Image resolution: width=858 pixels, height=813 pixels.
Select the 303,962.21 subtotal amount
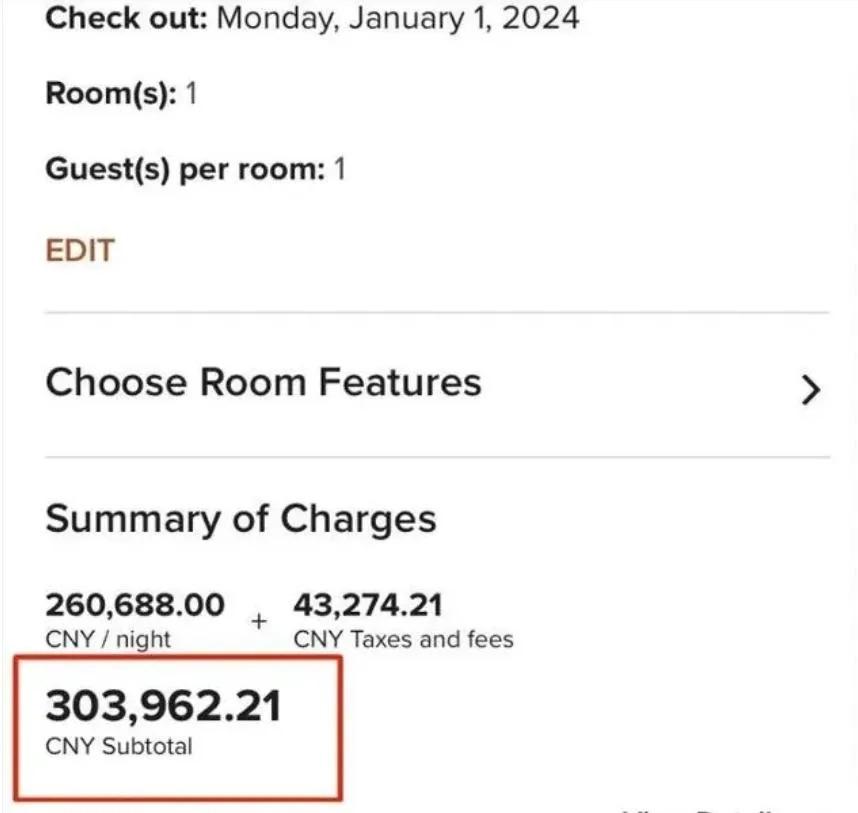point(163,706)
